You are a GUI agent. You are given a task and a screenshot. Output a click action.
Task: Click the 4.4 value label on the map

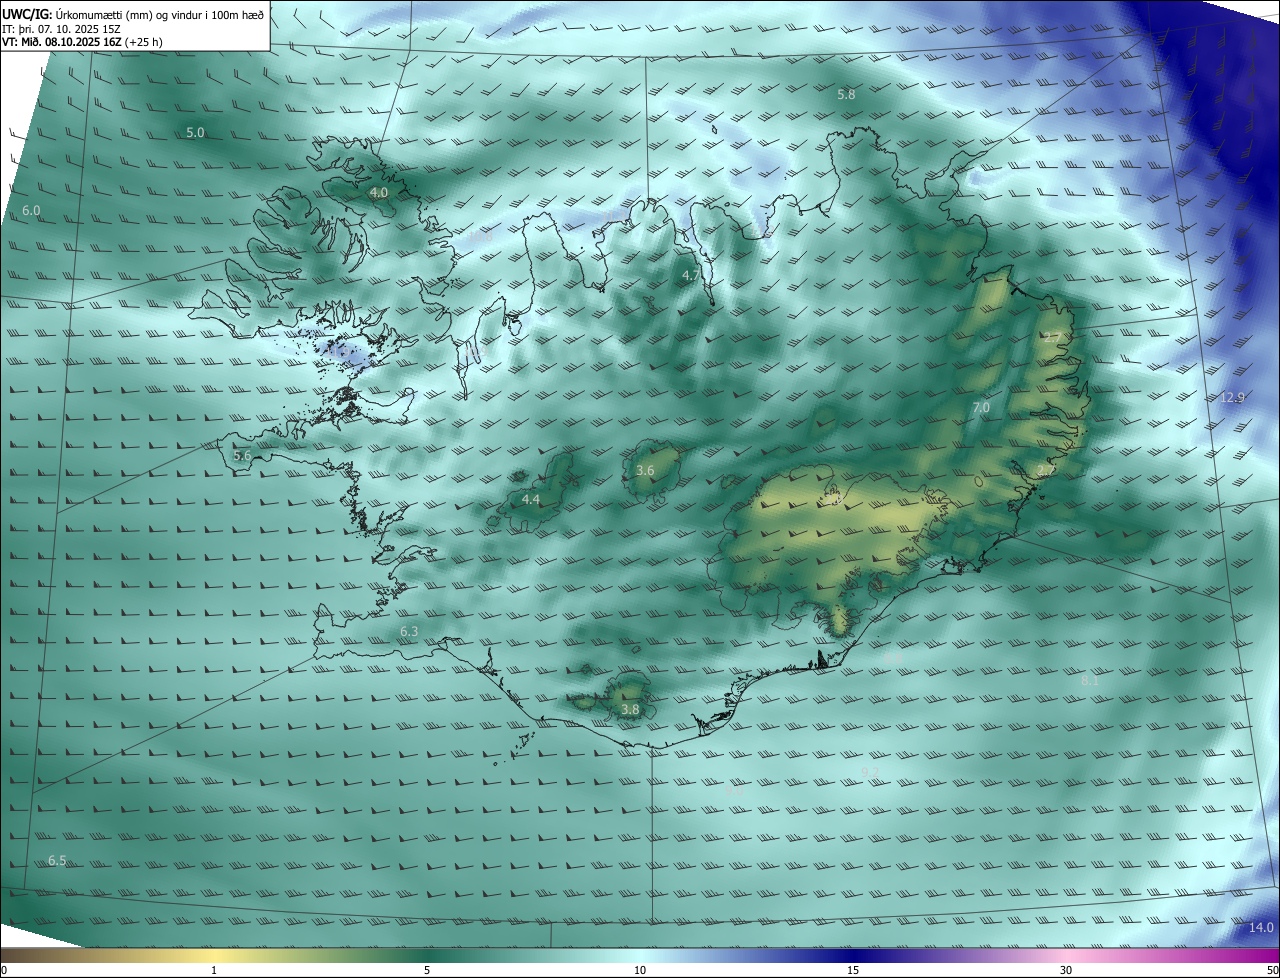[531, 499]
